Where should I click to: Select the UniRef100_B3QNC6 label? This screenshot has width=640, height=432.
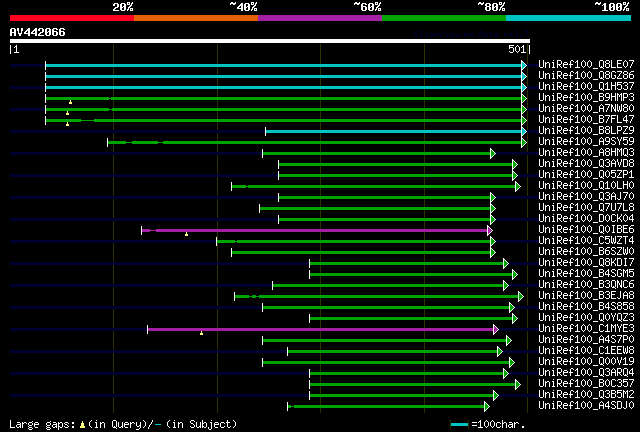pos(586,285)
